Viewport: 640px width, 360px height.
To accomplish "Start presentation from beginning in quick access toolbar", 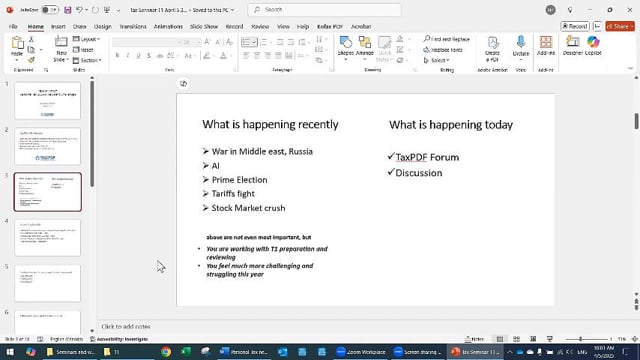I will pos(107,10).
